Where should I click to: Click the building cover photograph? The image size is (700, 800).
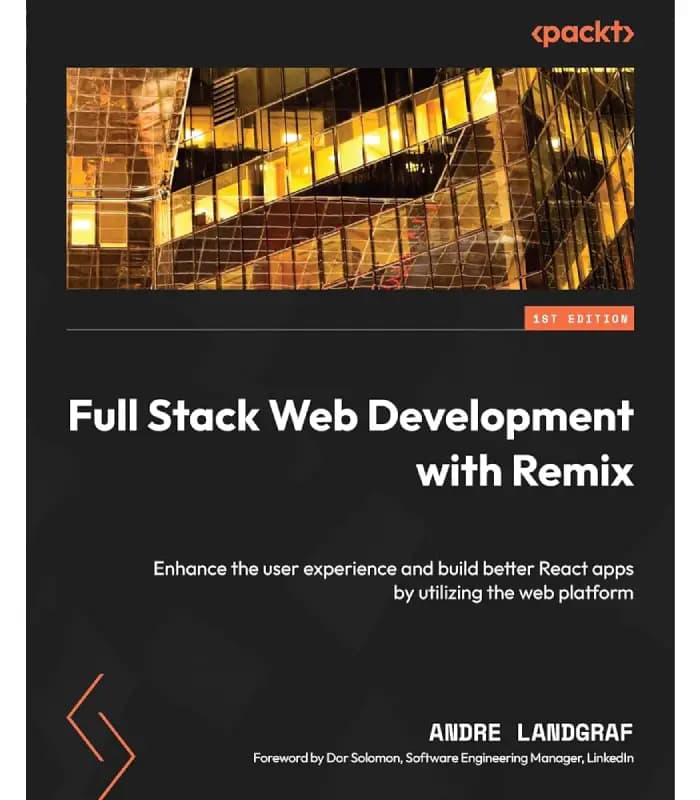pos(350,178)
